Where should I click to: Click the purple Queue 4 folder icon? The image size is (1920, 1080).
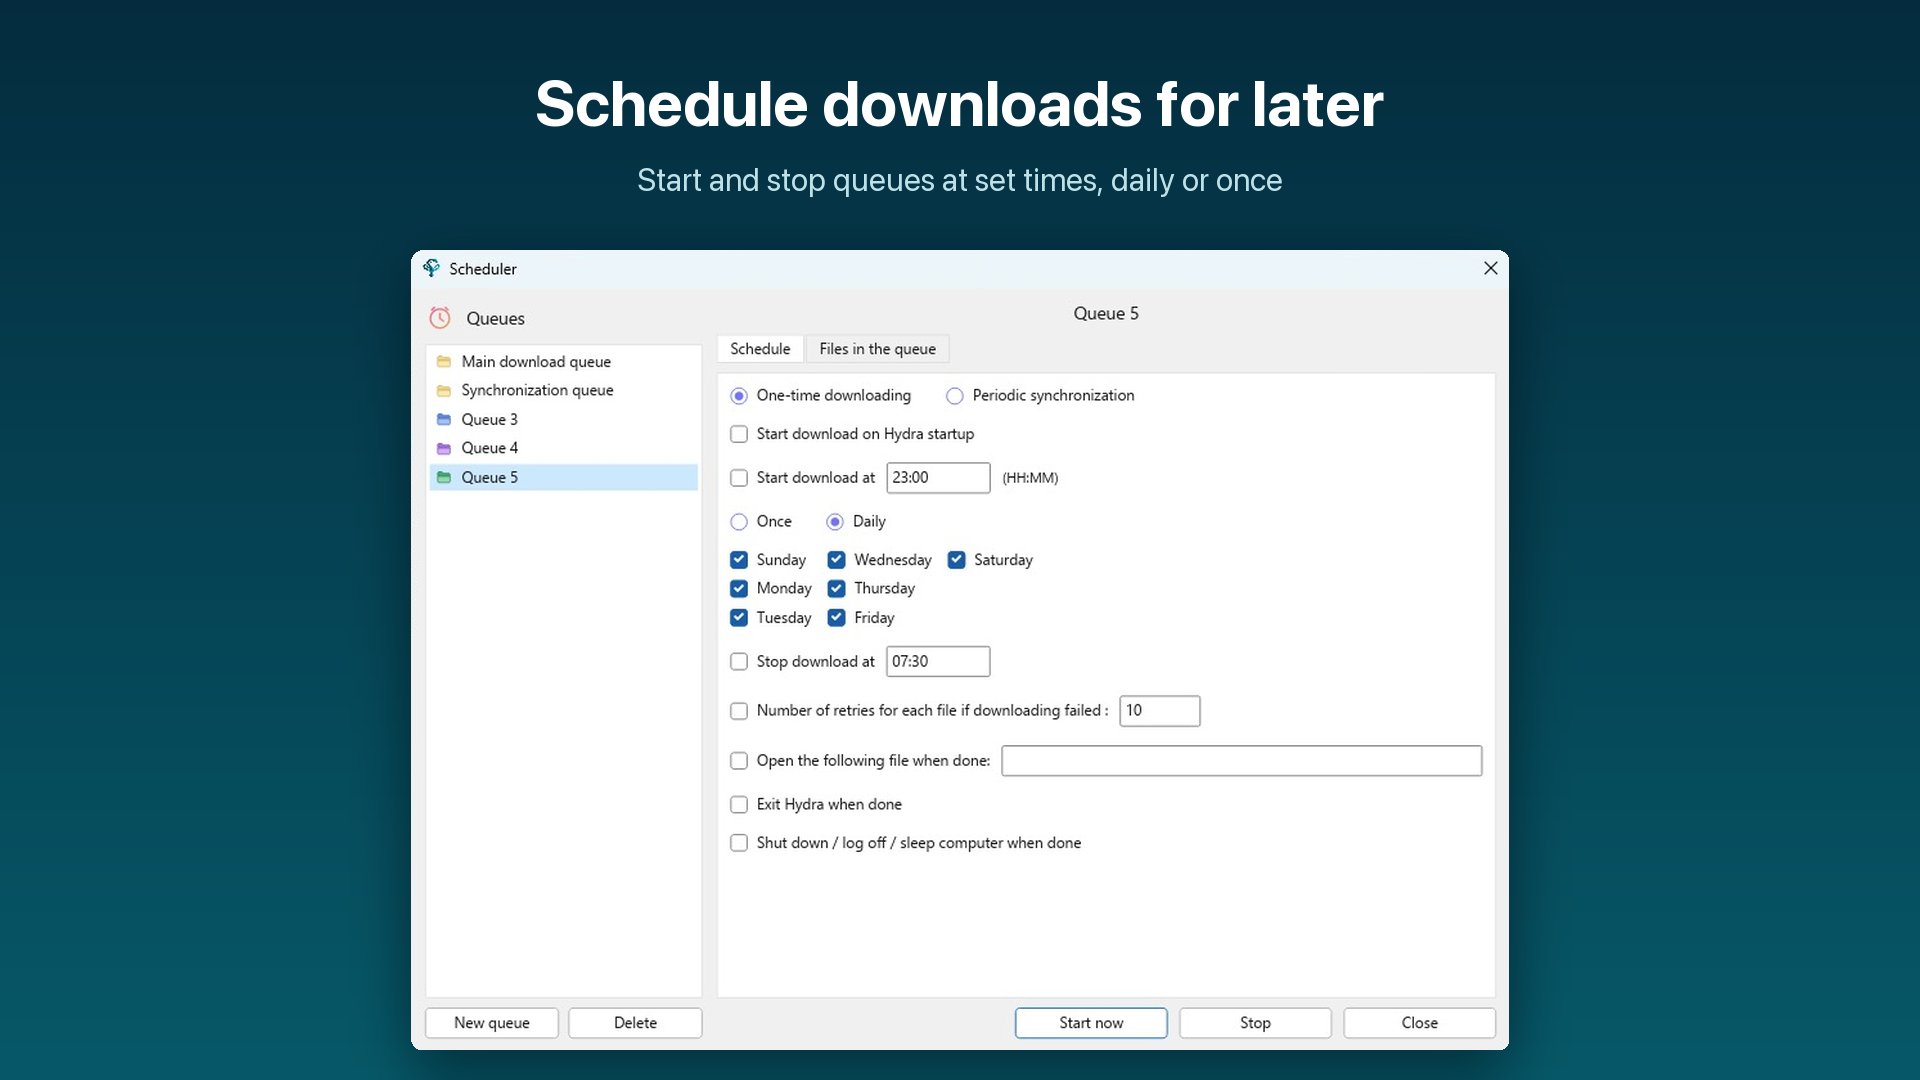pos(444,449)
